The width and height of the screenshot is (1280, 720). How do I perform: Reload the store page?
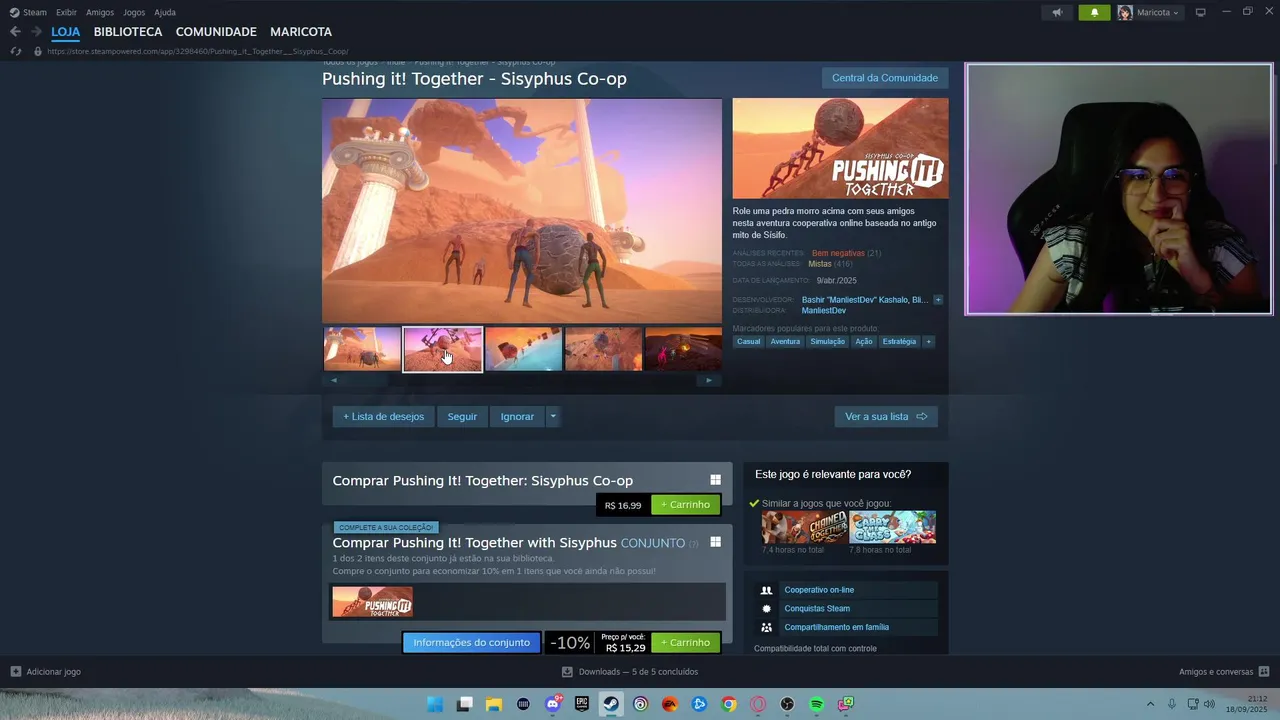pos(15,51)
